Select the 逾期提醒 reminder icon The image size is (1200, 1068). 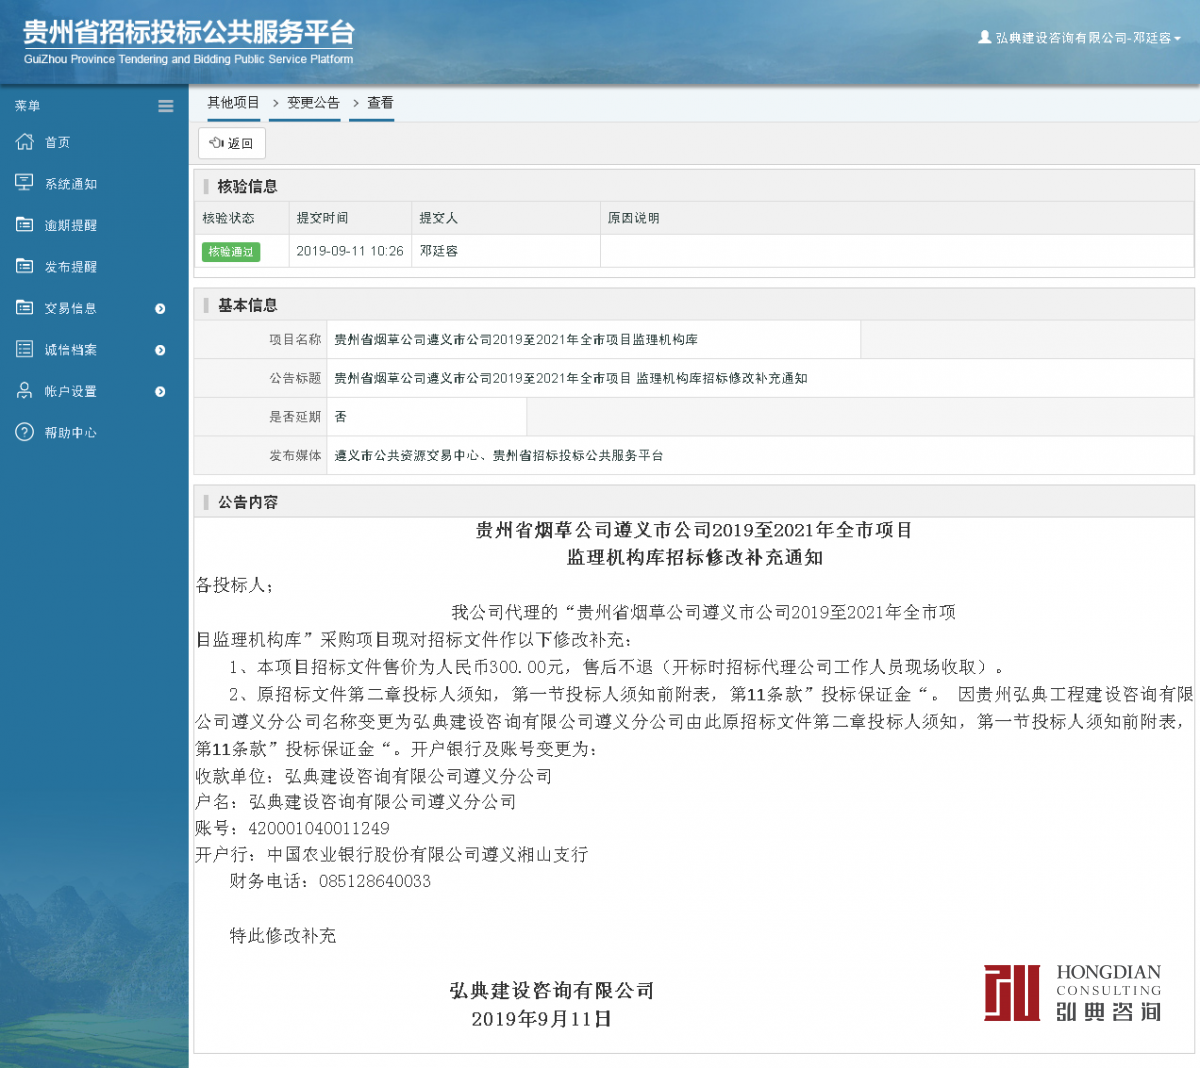[x=26, y=224]
